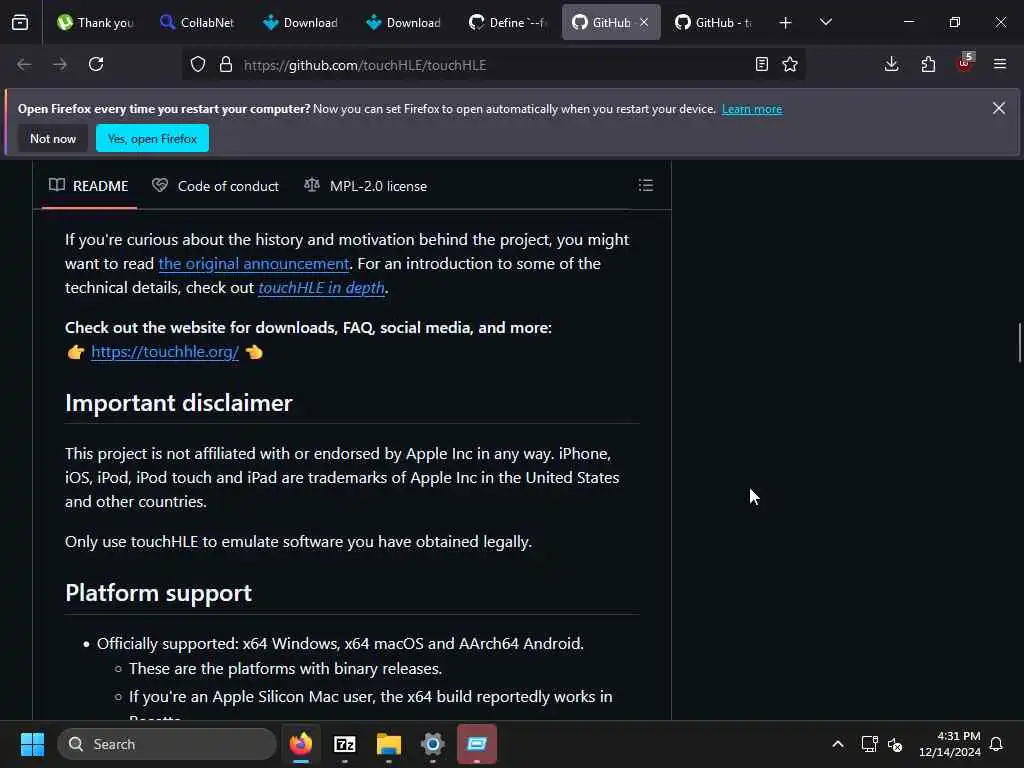Open Settings gear from the taskbar

[432, 744]
